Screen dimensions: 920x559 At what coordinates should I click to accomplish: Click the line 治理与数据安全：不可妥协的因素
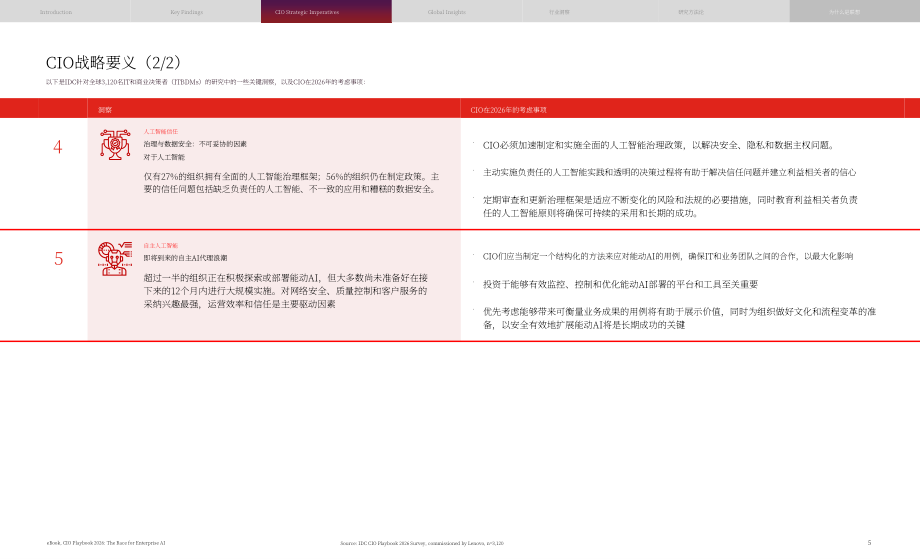195,144
